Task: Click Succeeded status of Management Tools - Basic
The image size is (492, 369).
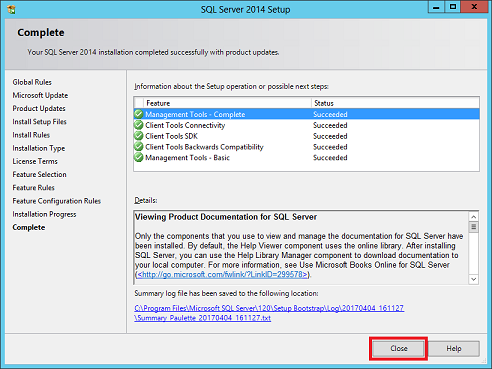Action: coord(330,157)
